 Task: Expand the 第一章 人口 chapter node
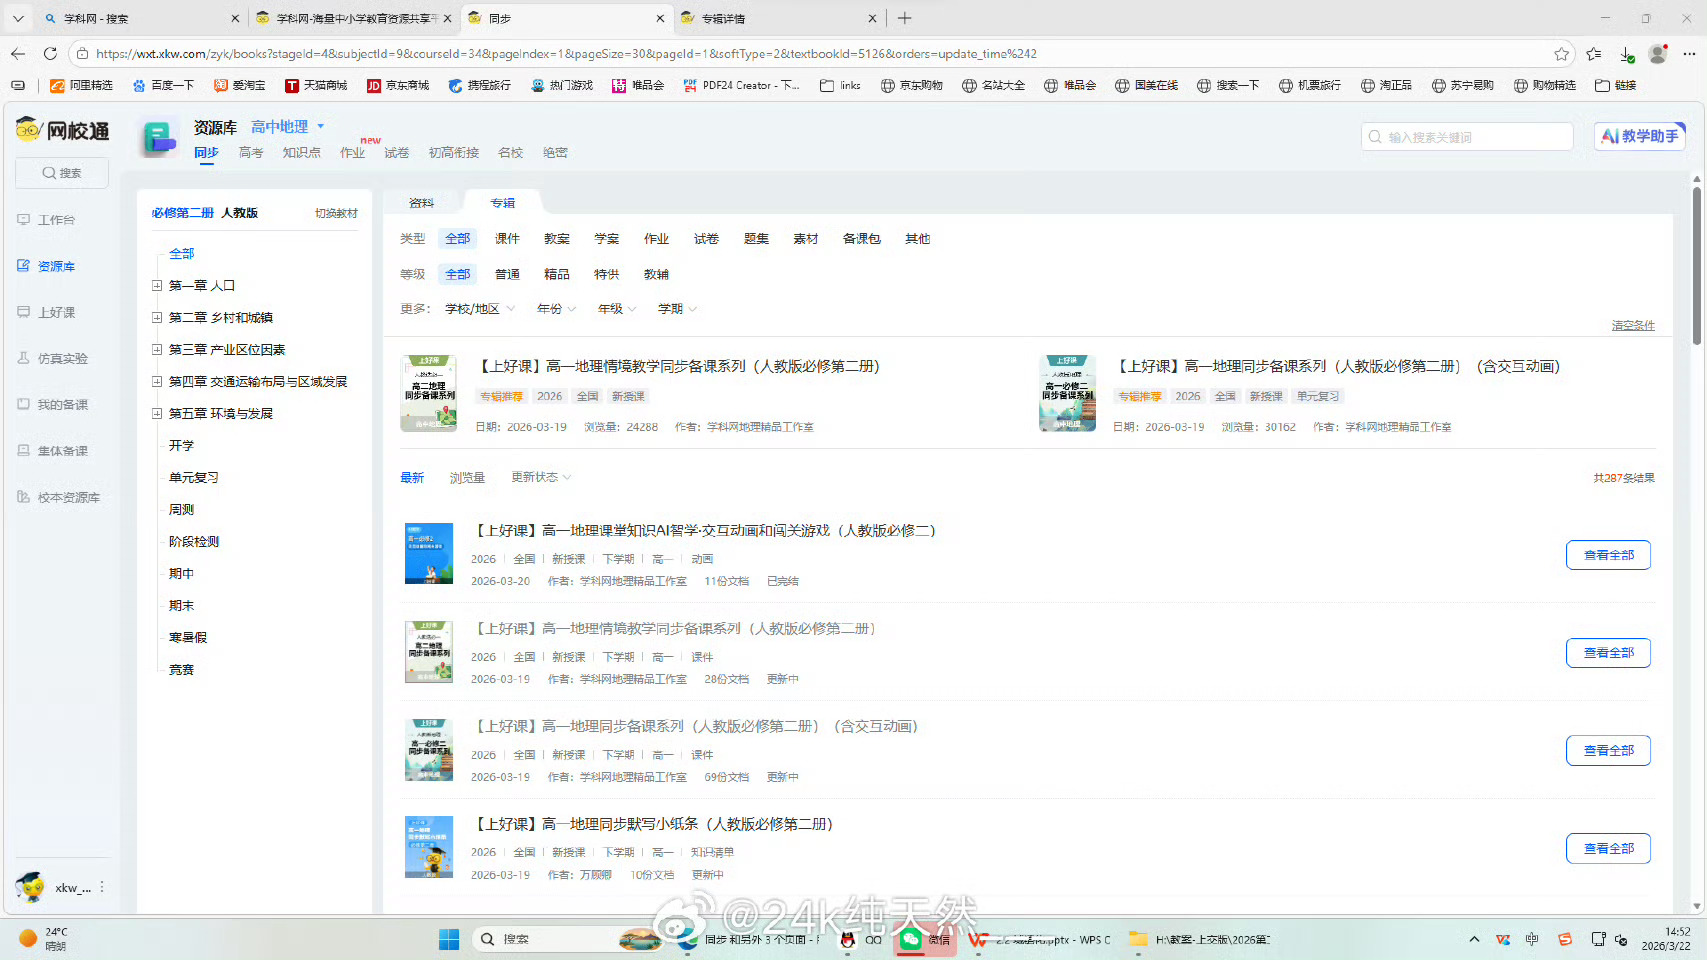[157, 285]
